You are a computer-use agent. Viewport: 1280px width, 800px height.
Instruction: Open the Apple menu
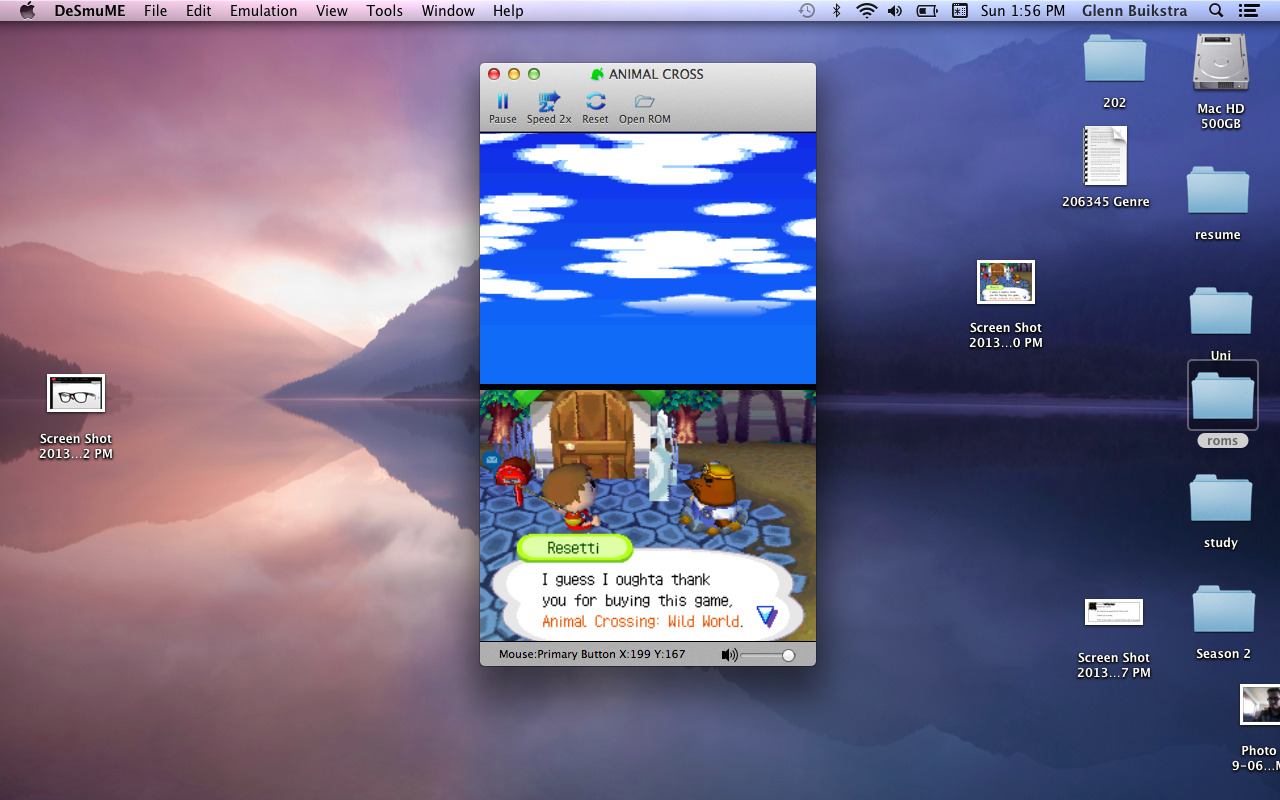[27, 11]
